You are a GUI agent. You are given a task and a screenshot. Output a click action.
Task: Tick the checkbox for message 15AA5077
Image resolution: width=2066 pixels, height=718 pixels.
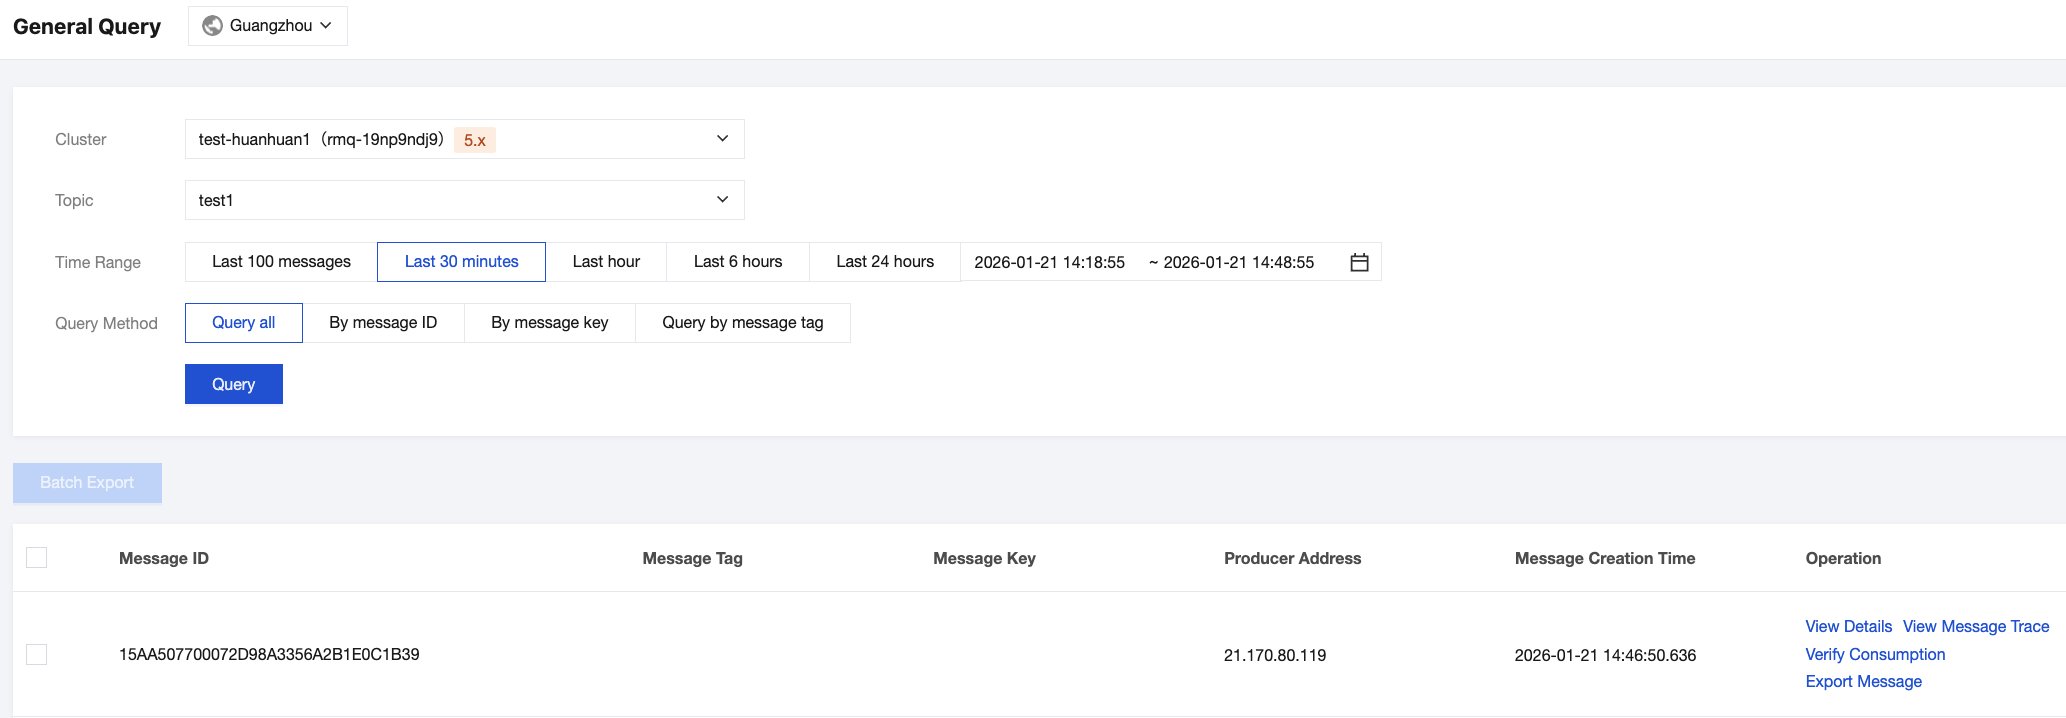click(x=37, y=655)
